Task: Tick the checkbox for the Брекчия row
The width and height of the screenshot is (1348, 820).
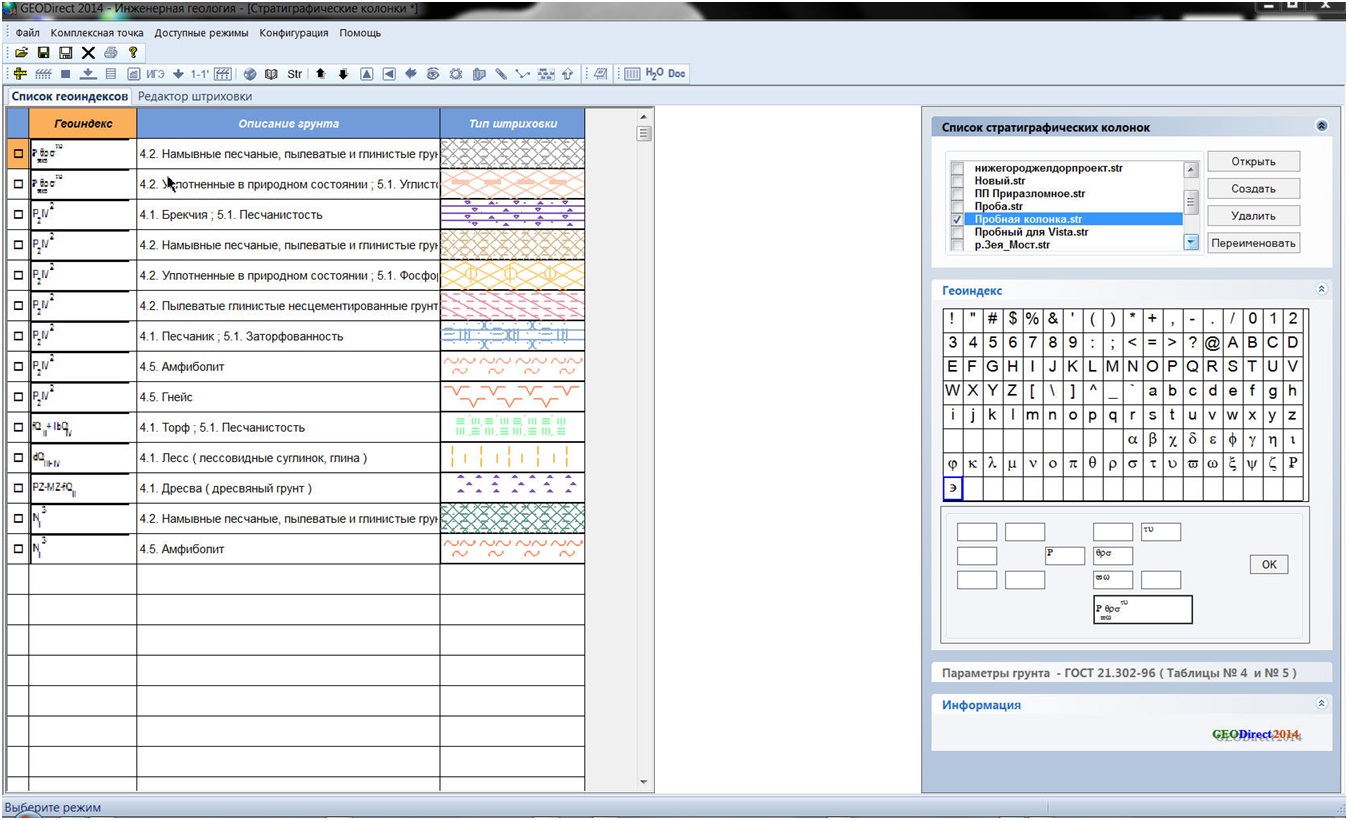Action: pos(18,215)
